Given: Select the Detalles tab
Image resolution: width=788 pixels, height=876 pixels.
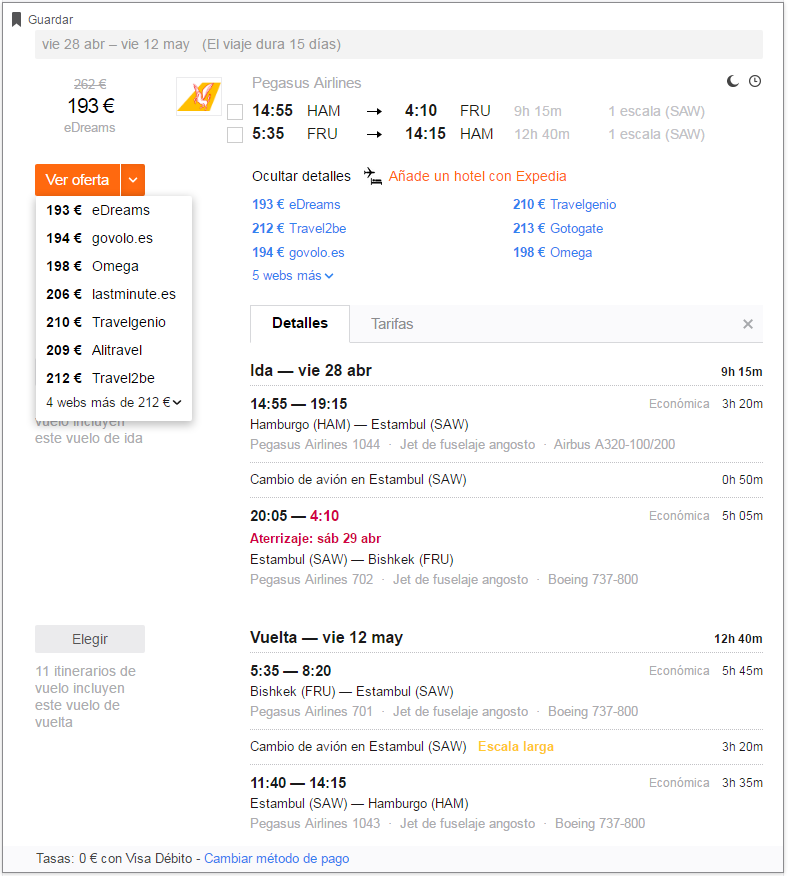Looking at the screenshot, I should (x=300, y=323).
